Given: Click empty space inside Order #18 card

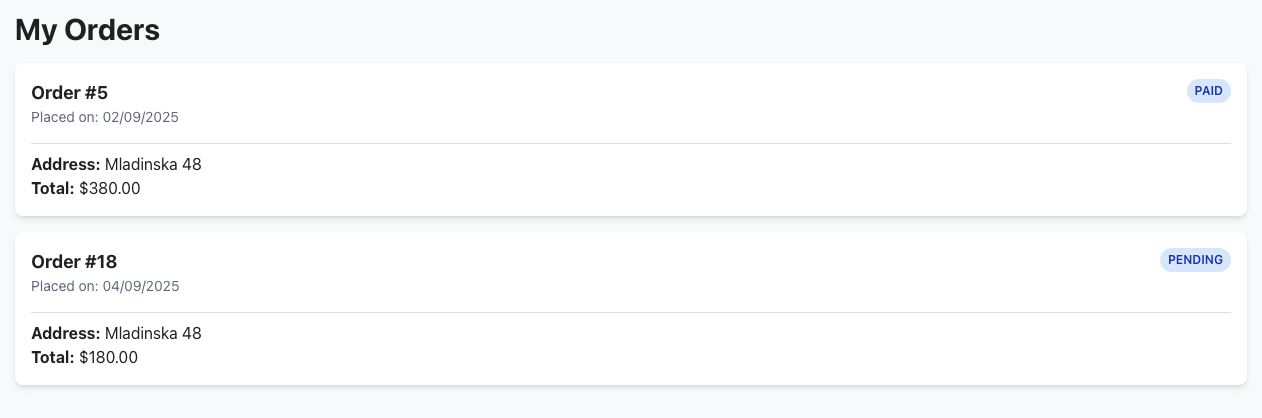Looking at the screenshot, I should (700, 349).
